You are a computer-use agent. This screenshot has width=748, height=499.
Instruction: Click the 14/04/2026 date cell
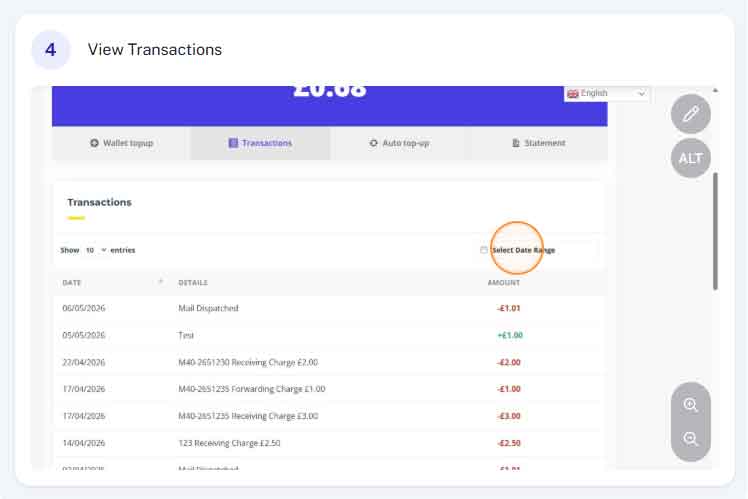[83, 443]
